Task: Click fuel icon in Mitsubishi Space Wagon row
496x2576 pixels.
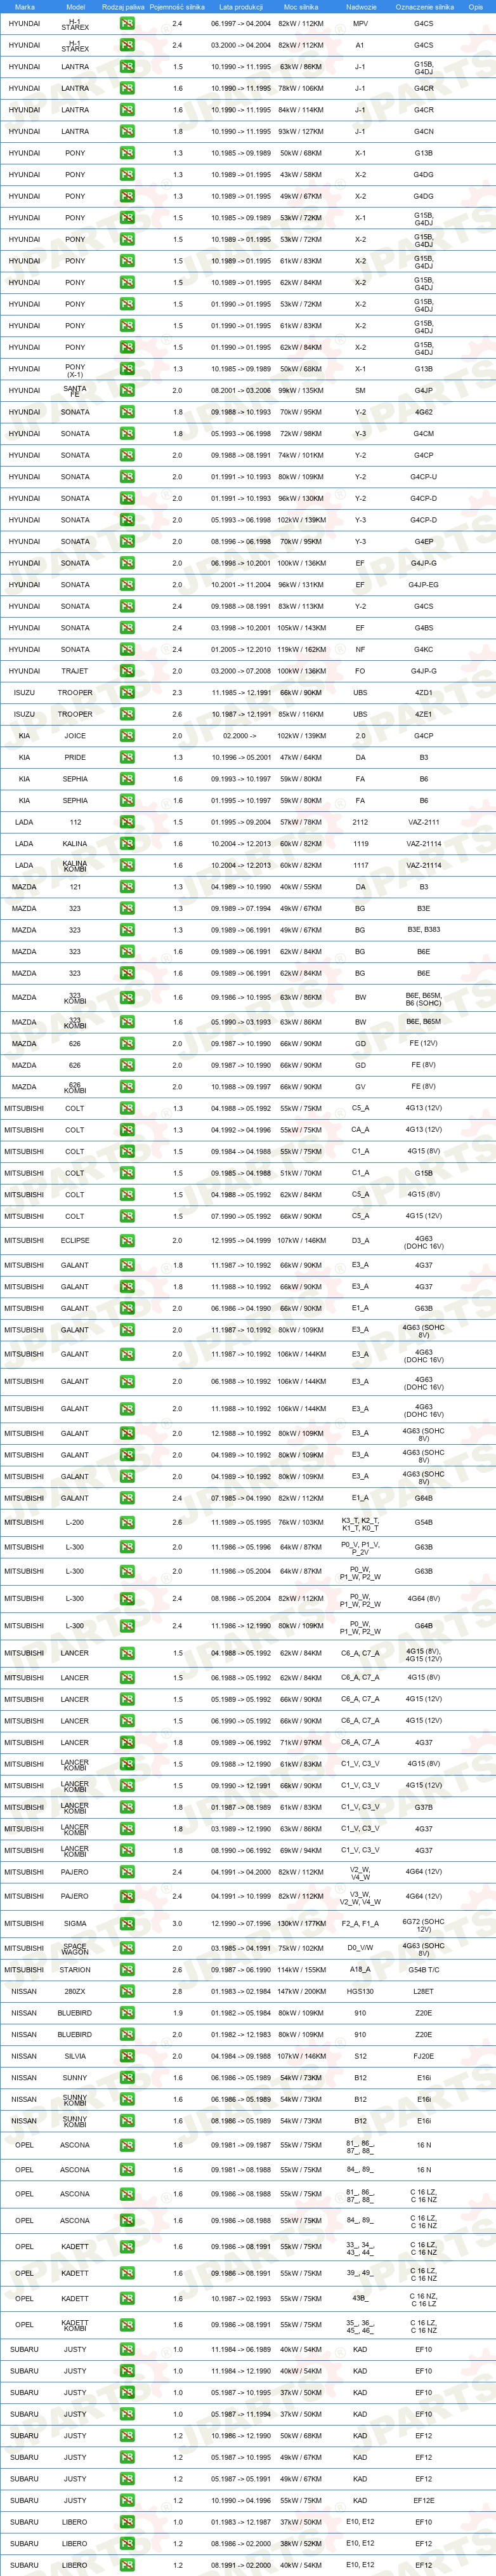Action: coord(127,1948)
